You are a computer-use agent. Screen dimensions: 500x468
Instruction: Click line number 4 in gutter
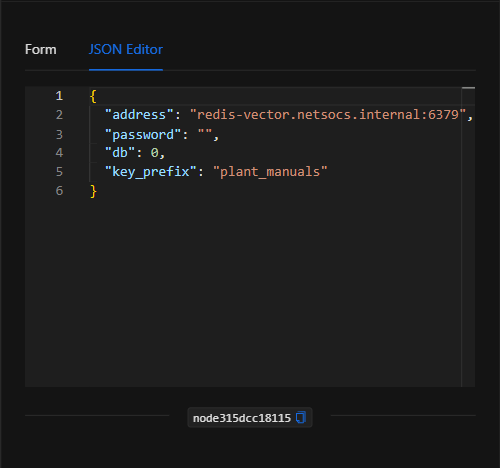(59, 153)
